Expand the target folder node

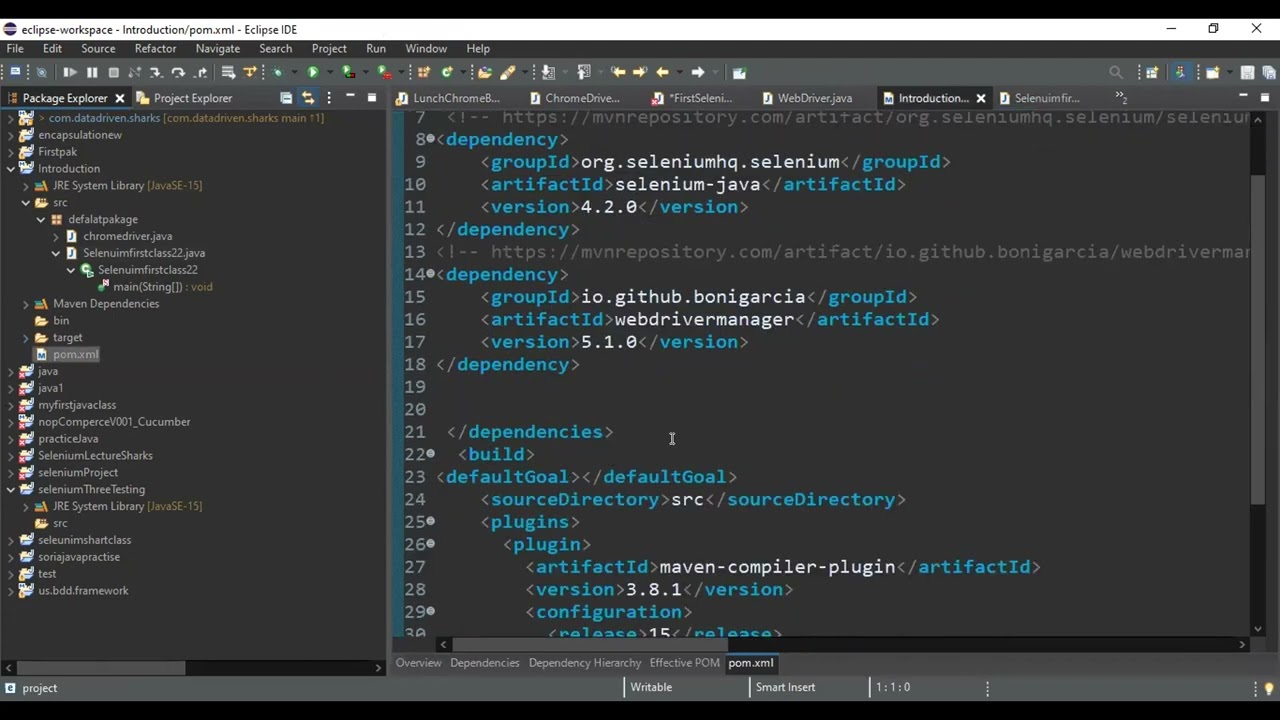(26, 337)
